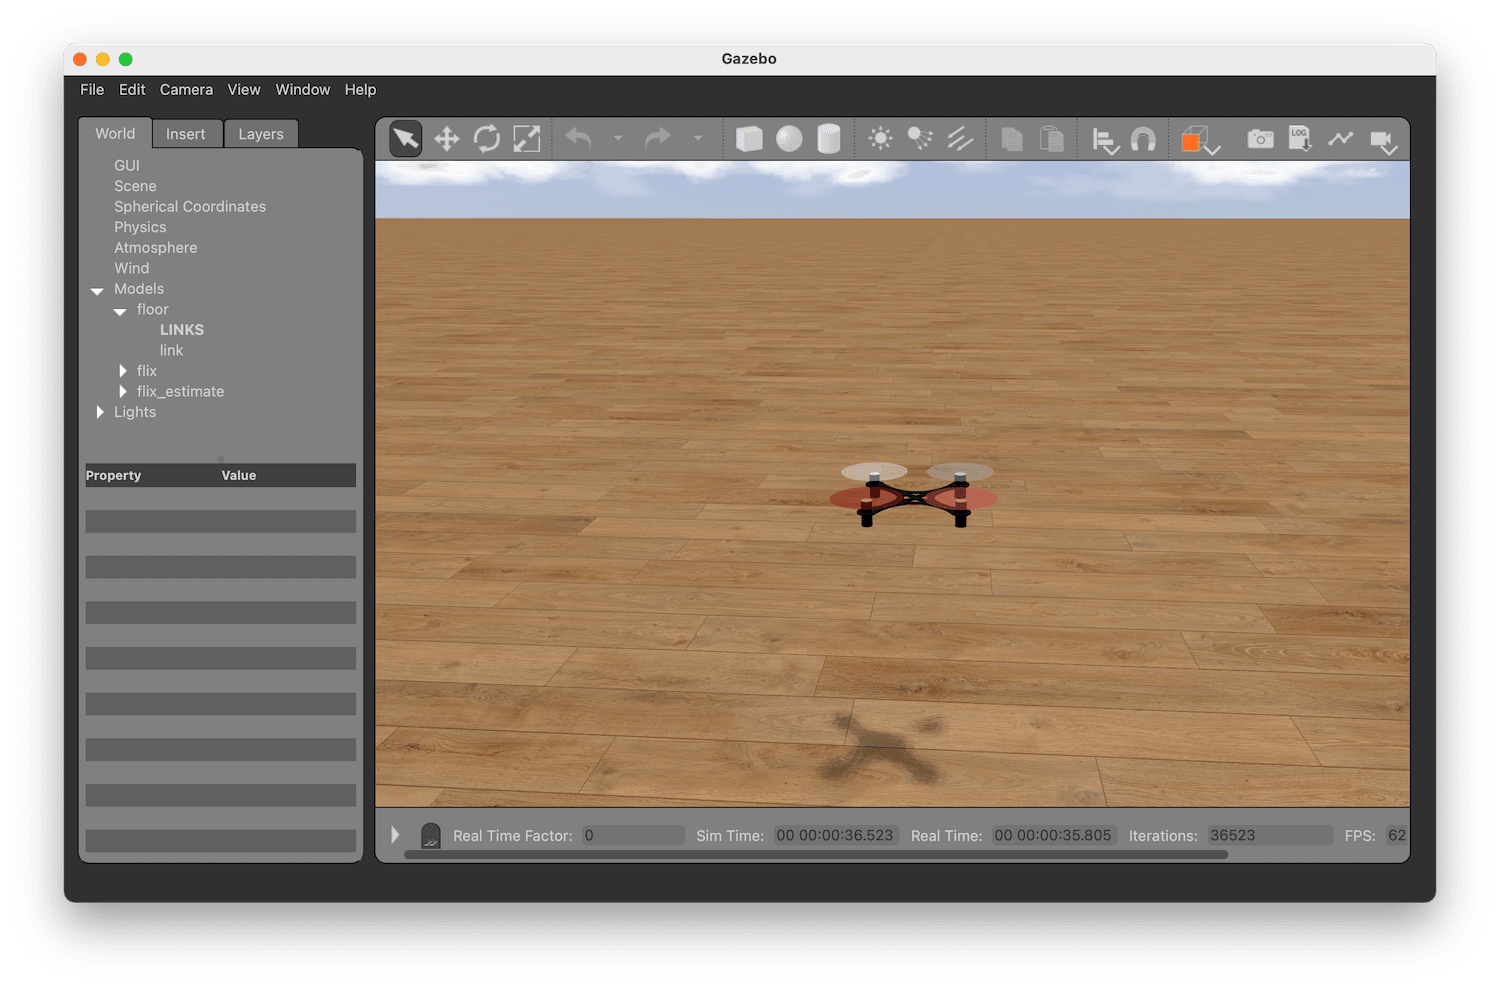Open the Camera menu
This screenshot has height=987, width=1500.
186,89
